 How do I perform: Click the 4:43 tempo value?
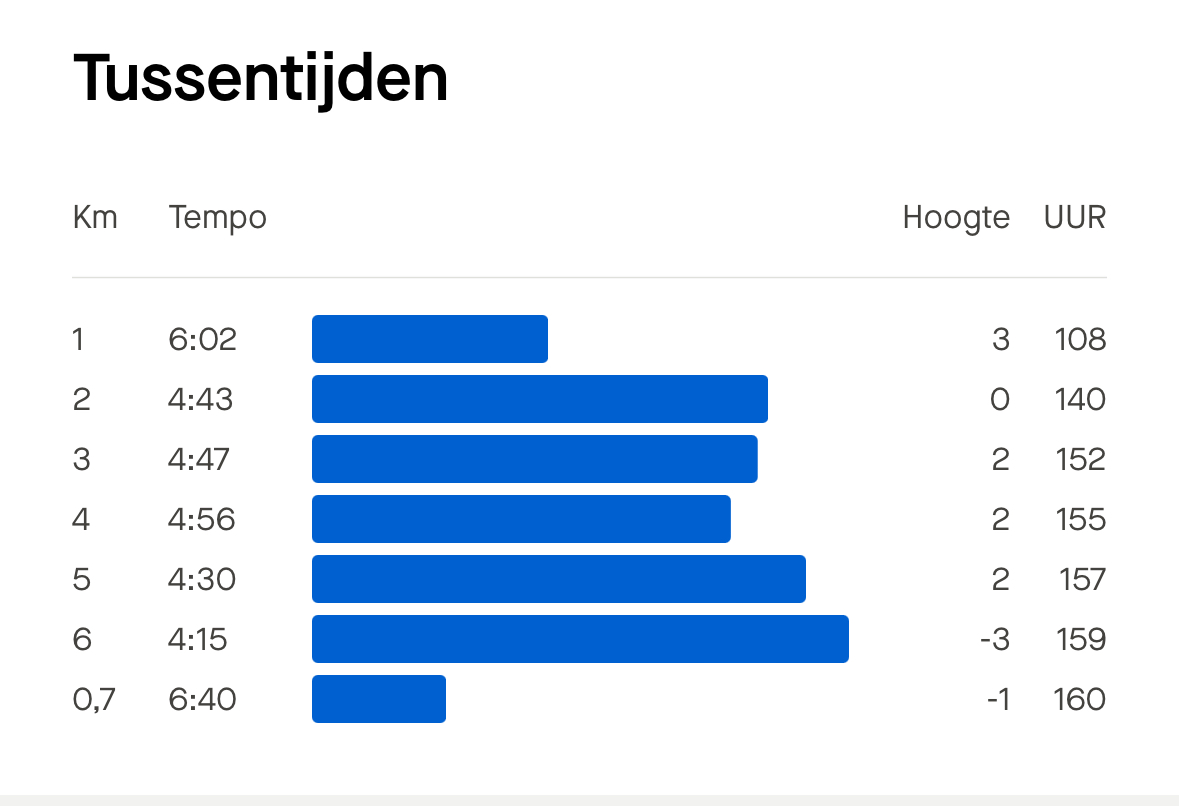pos(201,400)
